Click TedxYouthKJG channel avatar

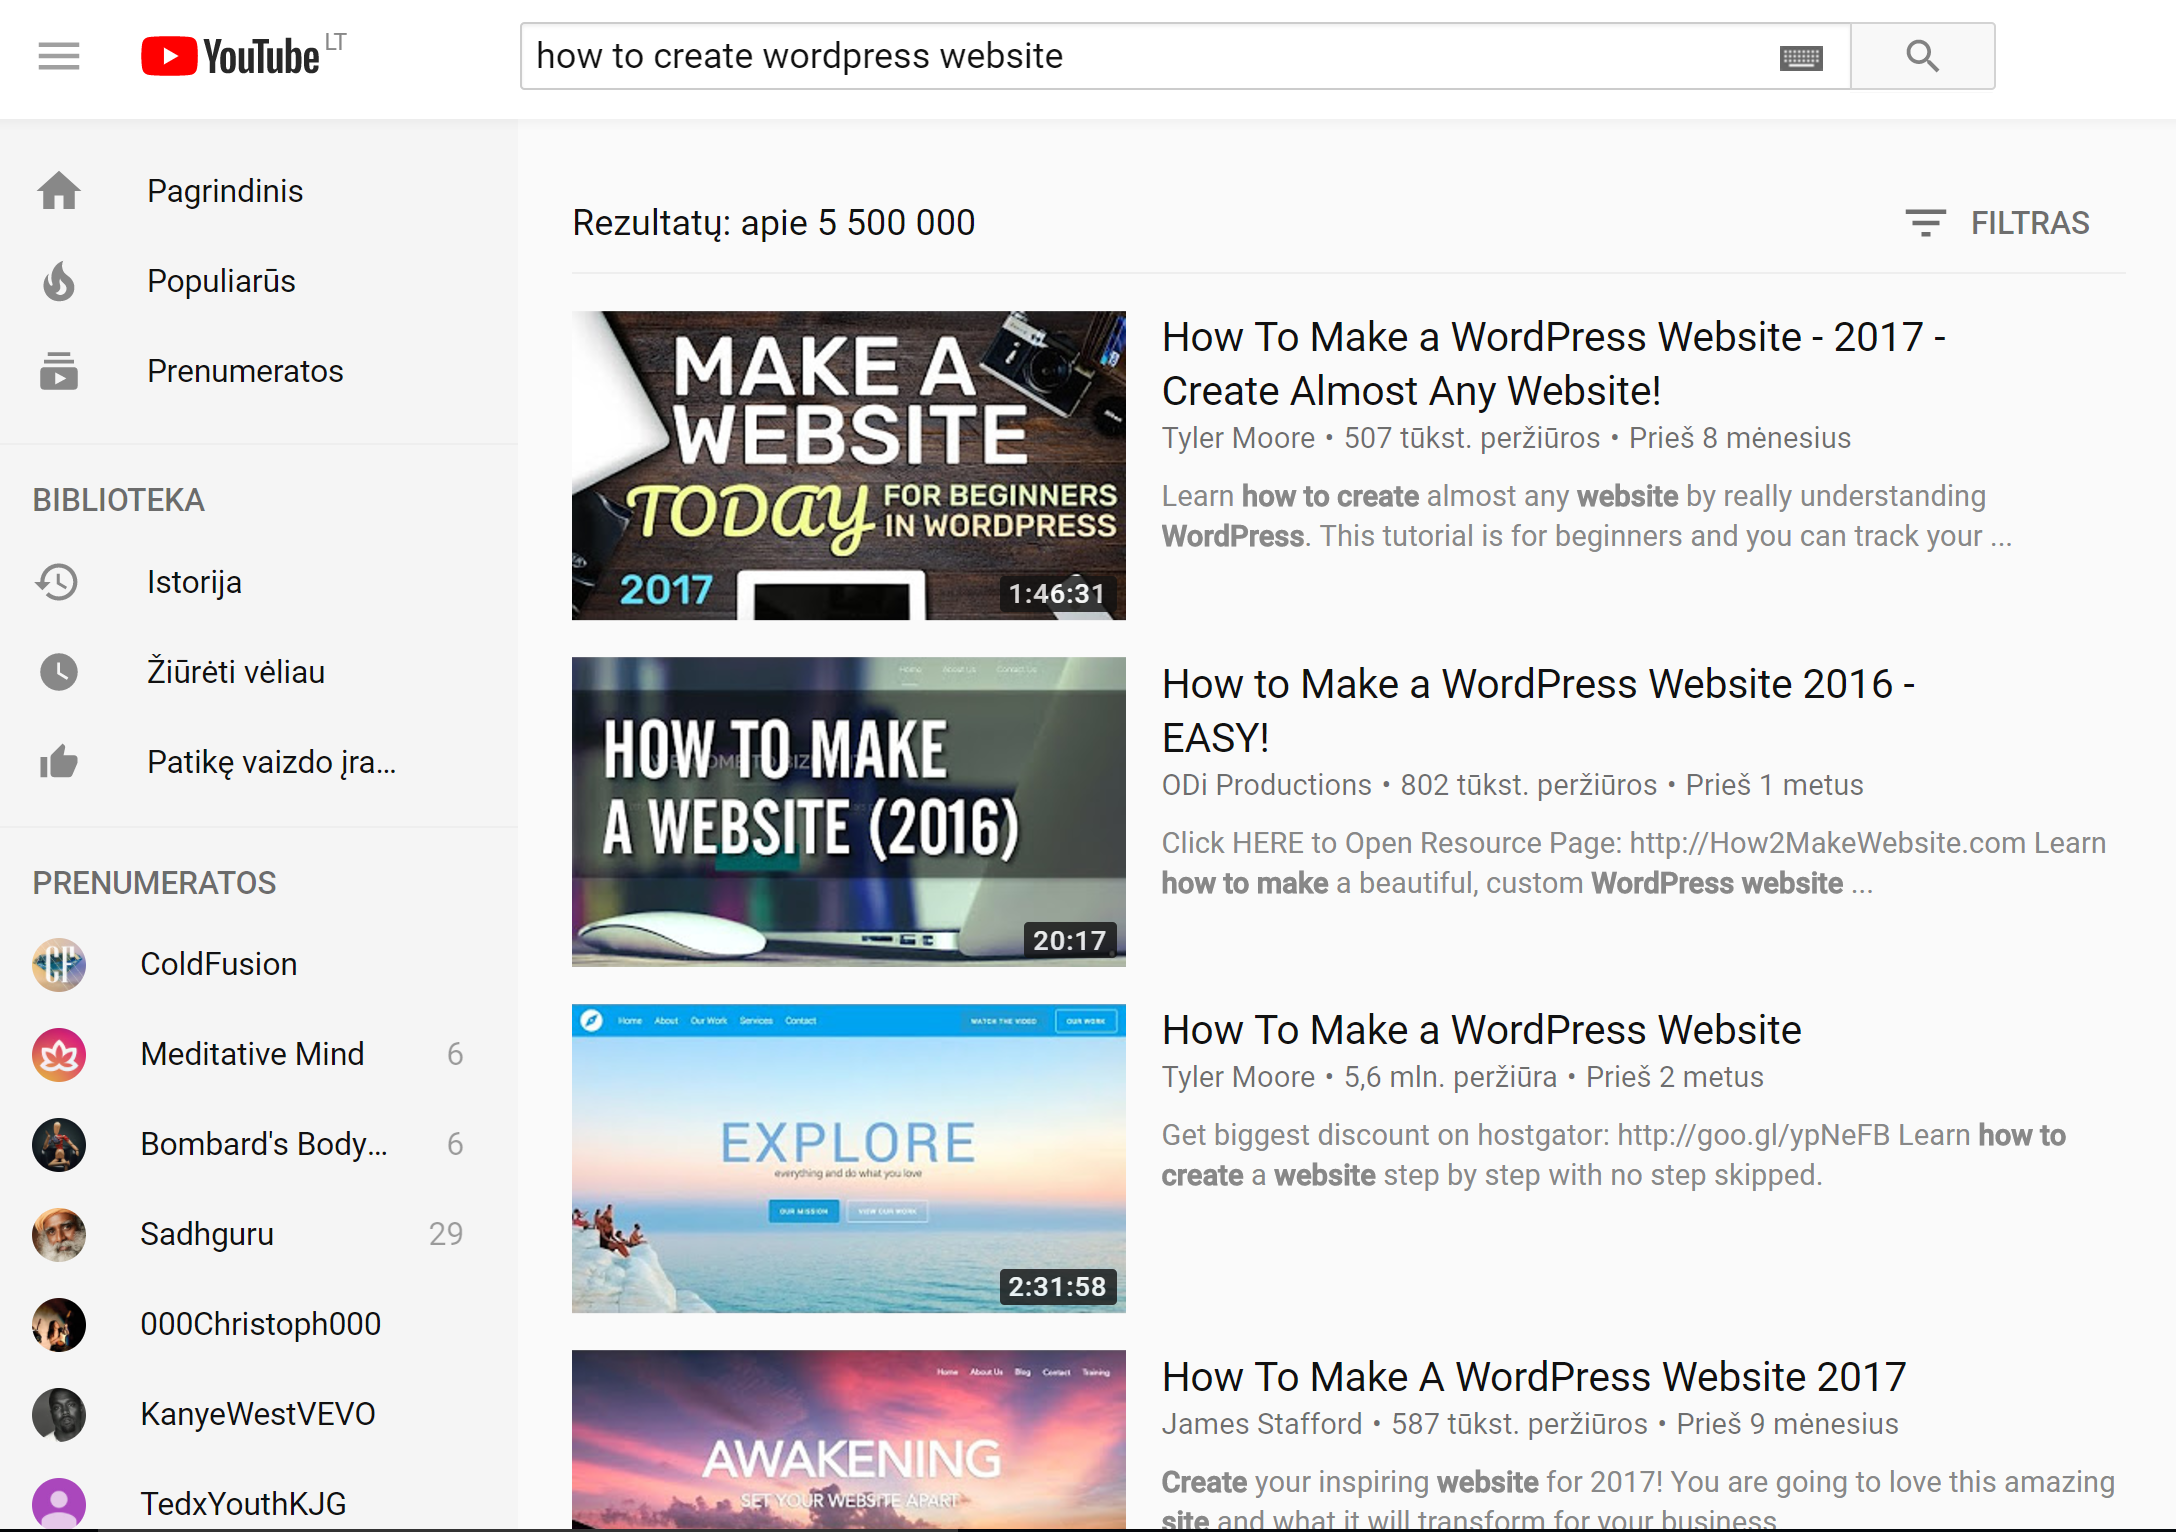(x=59, y=1503)
